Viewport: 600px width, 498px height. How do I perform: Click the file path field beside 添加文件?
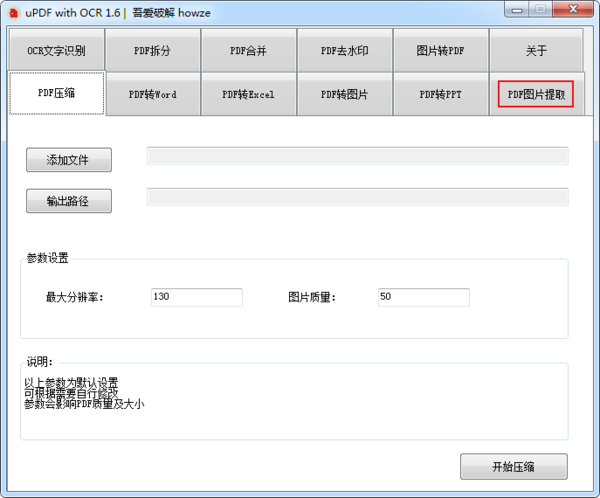point(357,156)
